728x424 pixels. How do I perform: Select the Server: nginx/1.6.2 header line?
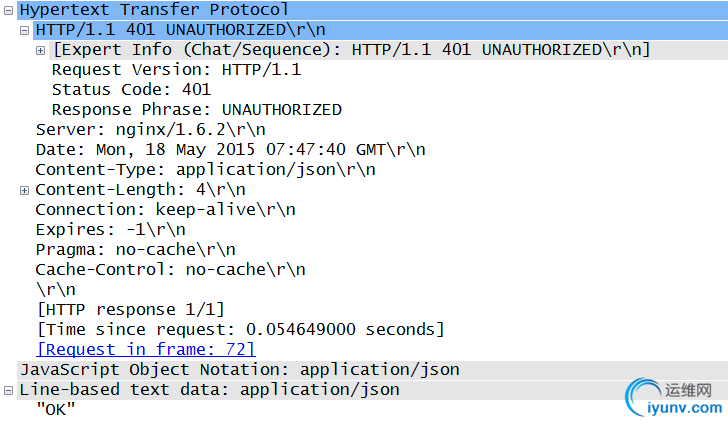pos(150,130)
